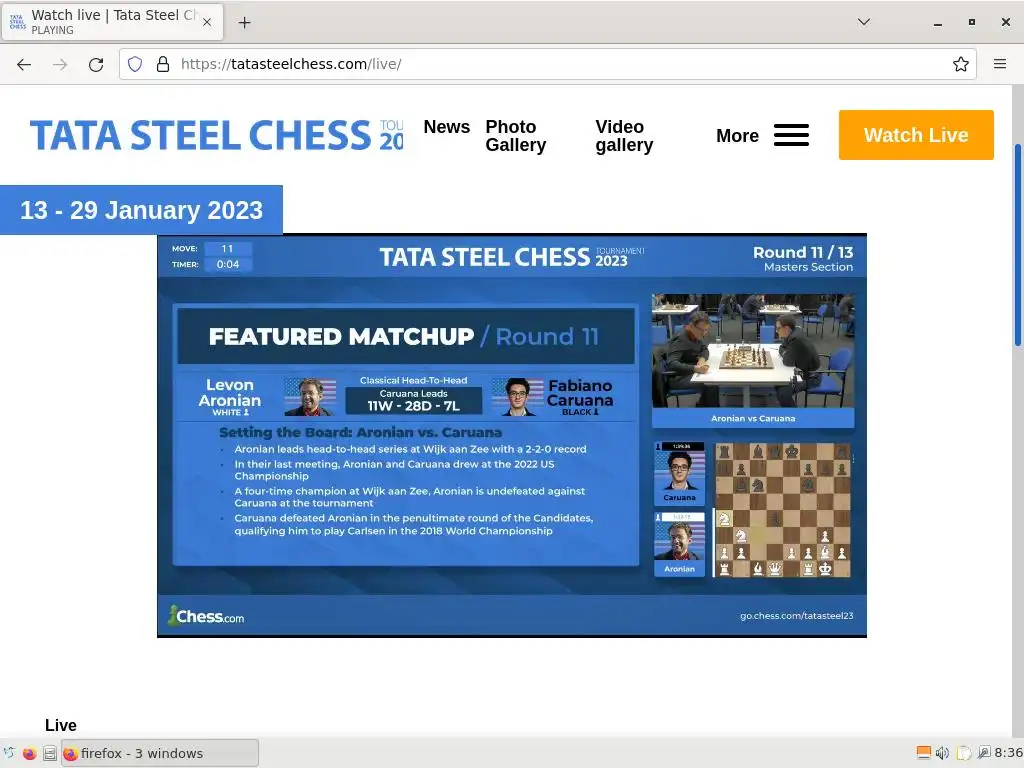Open the taskbar start menu icon

click(8, 754)
